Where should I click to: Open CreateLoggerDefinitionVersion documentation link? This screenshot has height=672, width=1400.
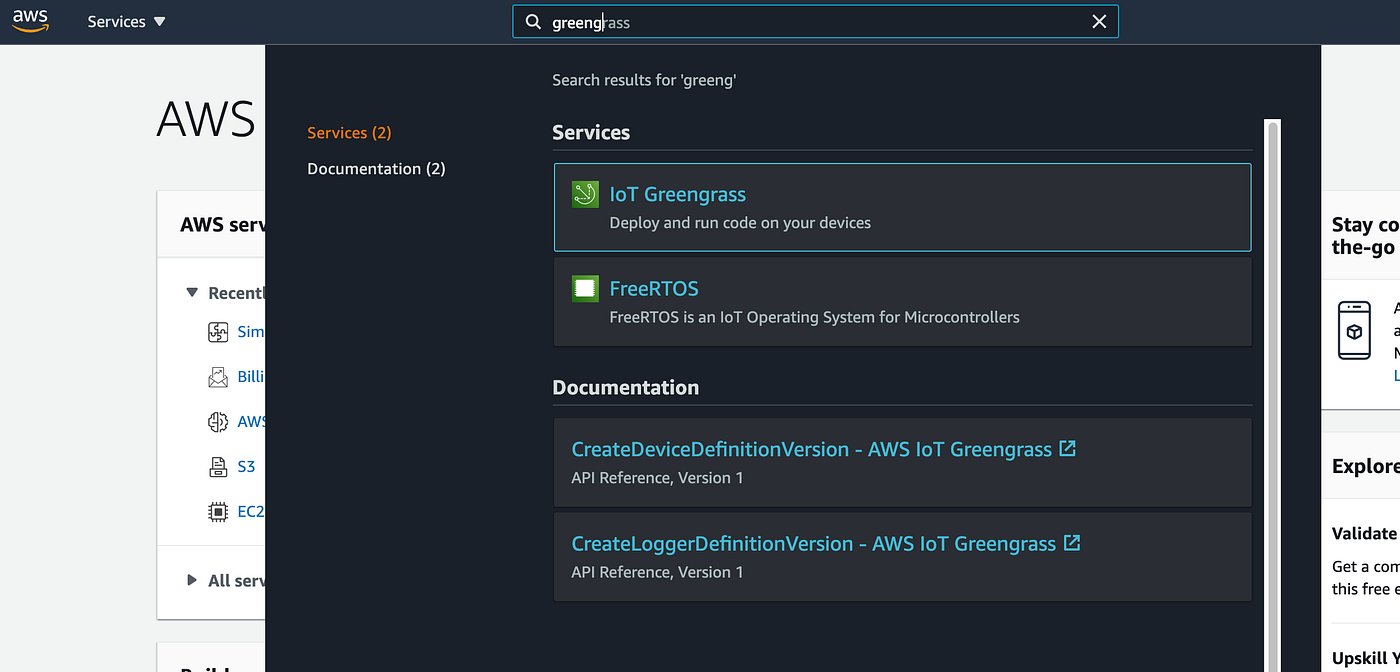813,544
